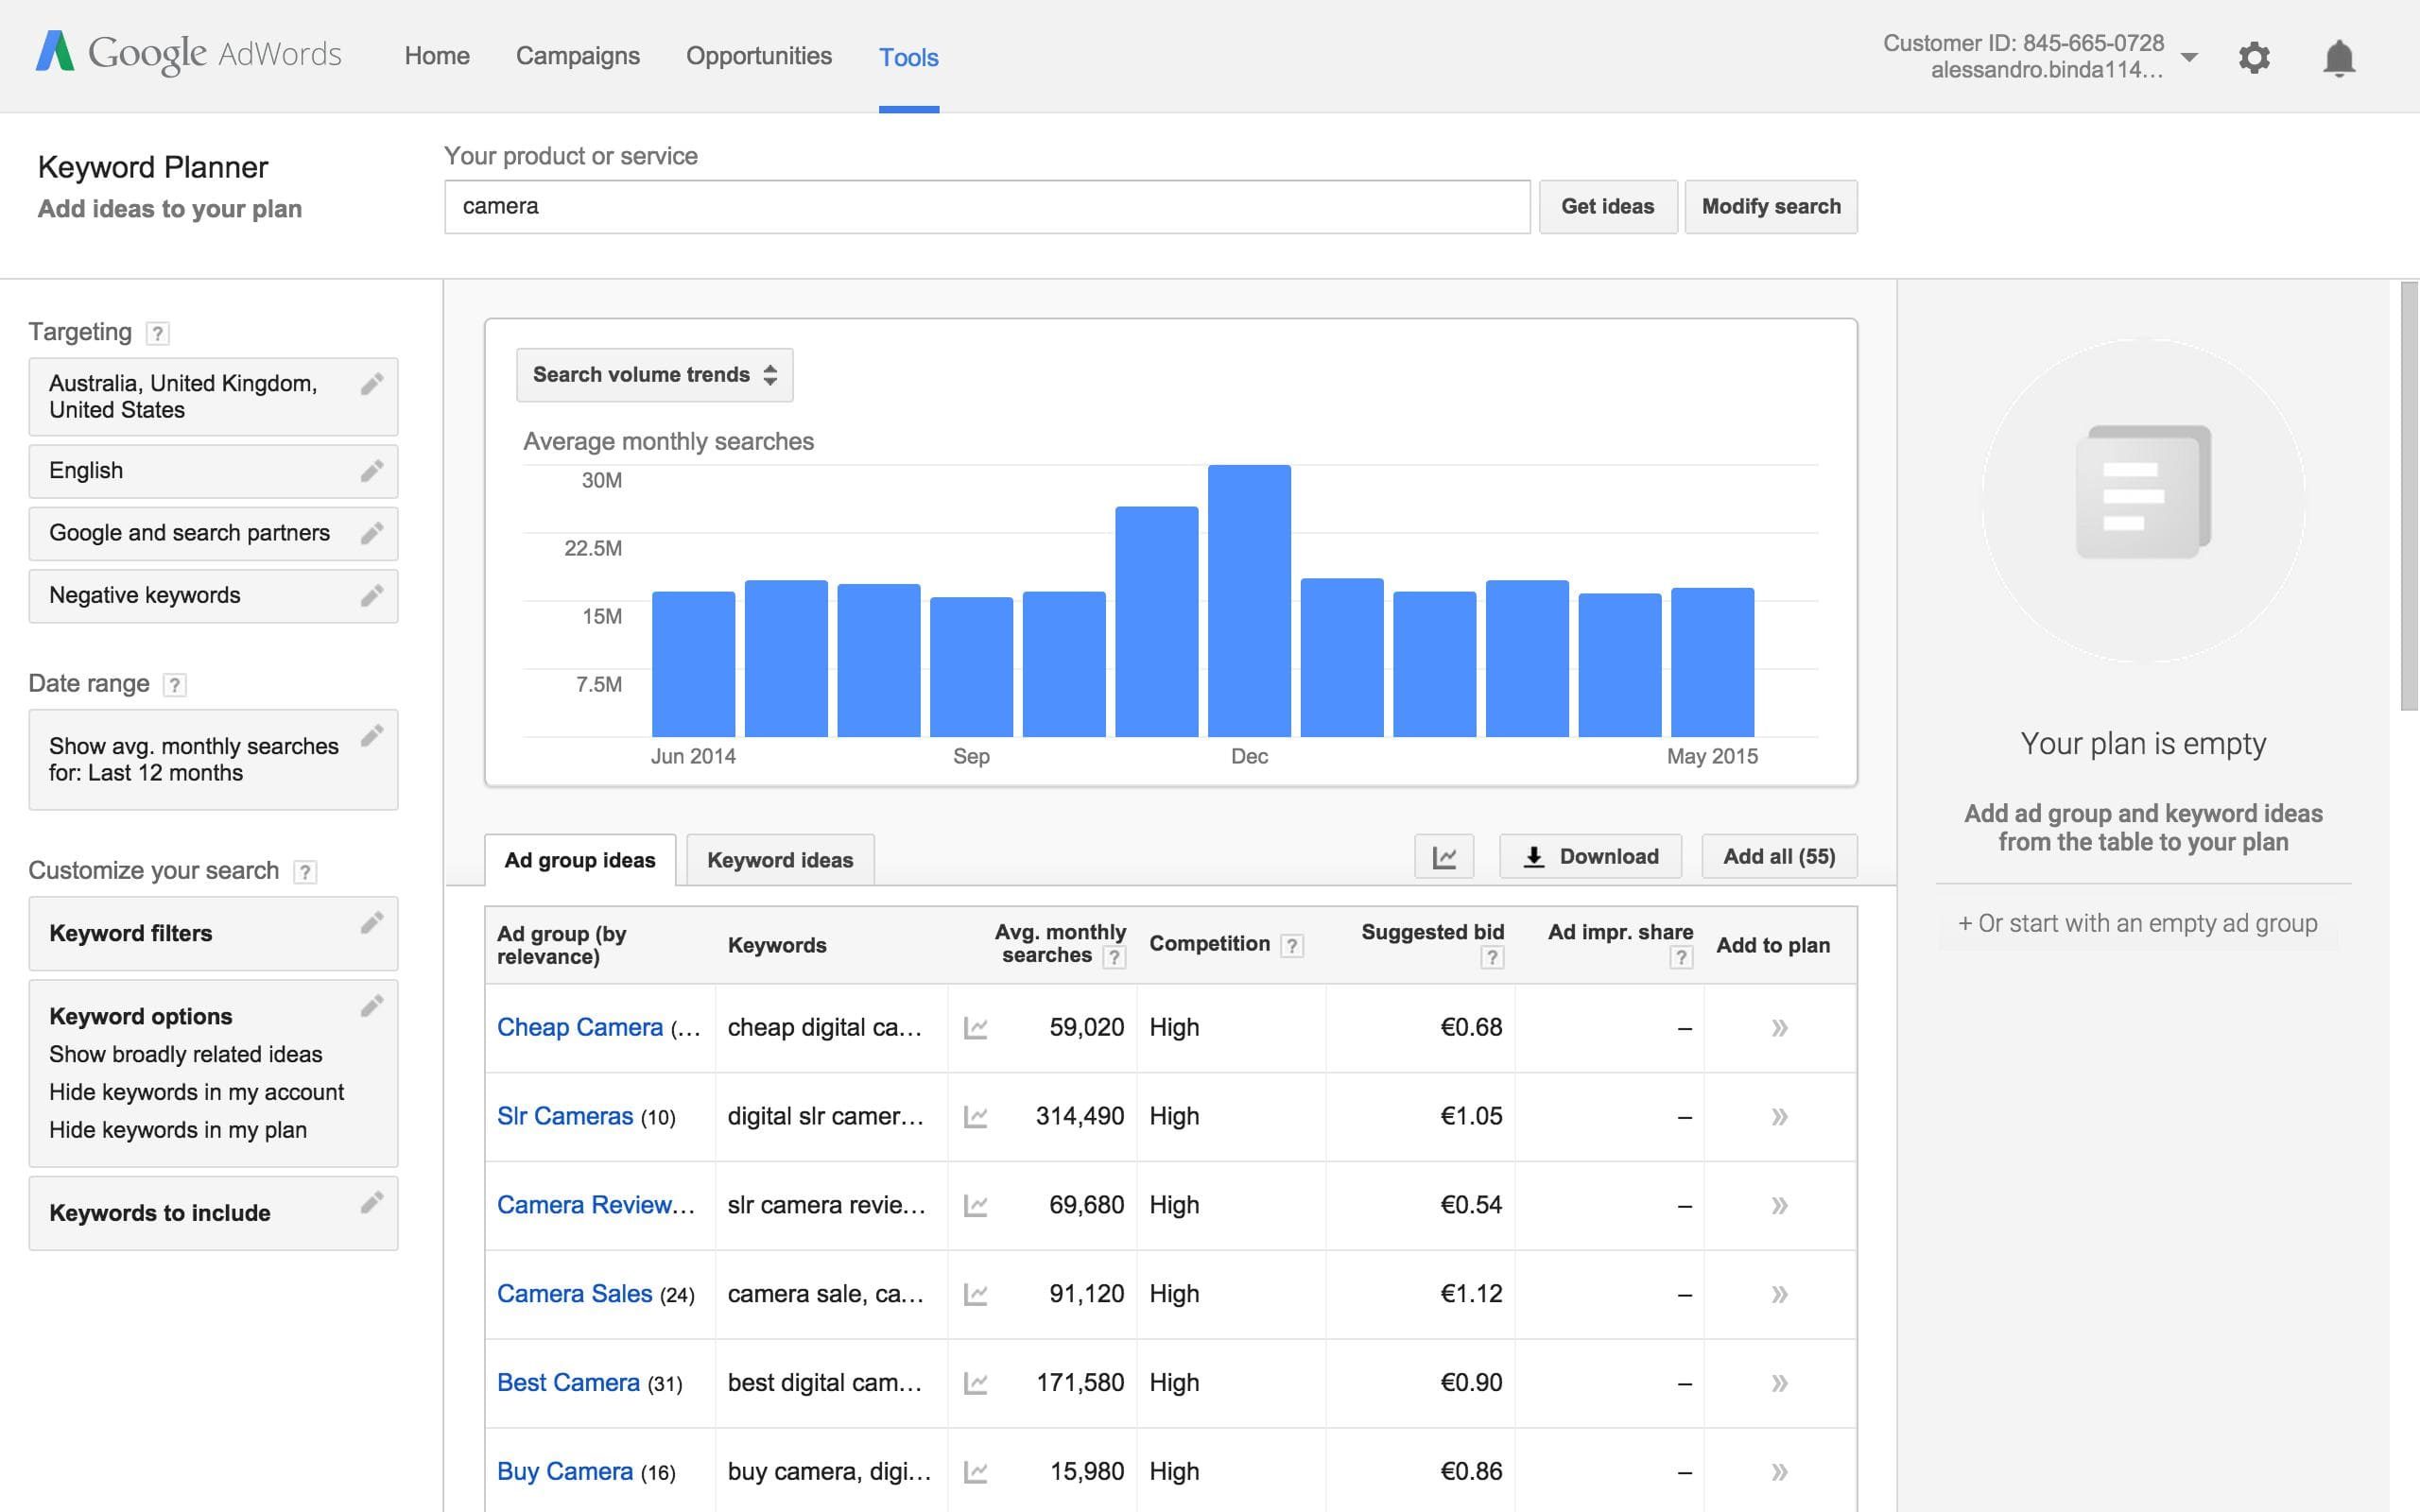Edit targeting locations using the pencil icon
This screenshot has width=2420, height=1512.
click(373, 383)
